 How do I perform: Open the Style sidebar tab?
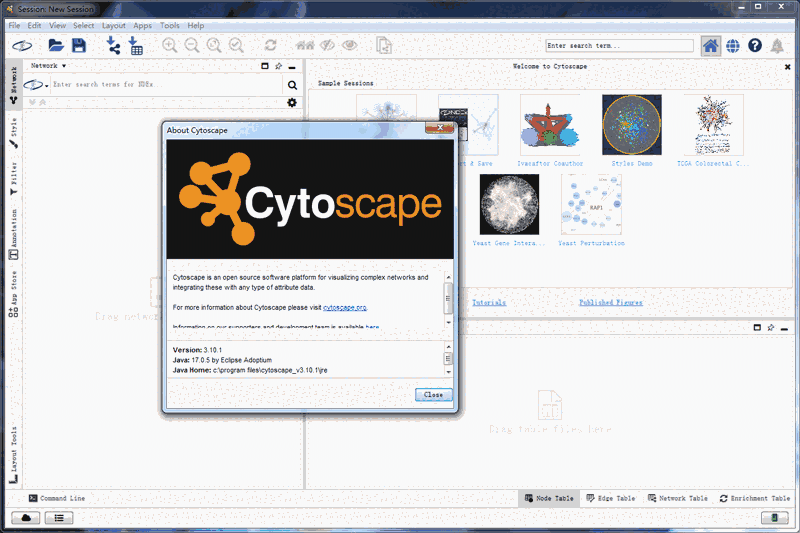pos(14,133)
